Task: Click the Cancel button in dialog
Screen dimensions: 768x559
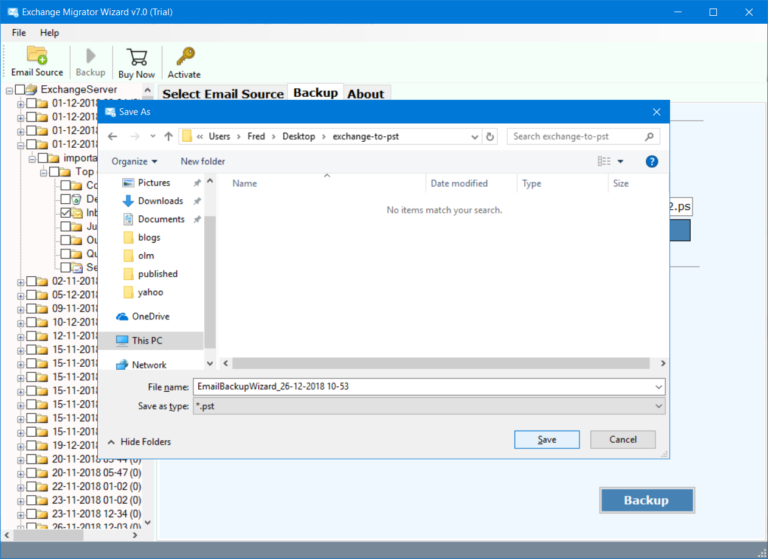Action: click(622, 439)
